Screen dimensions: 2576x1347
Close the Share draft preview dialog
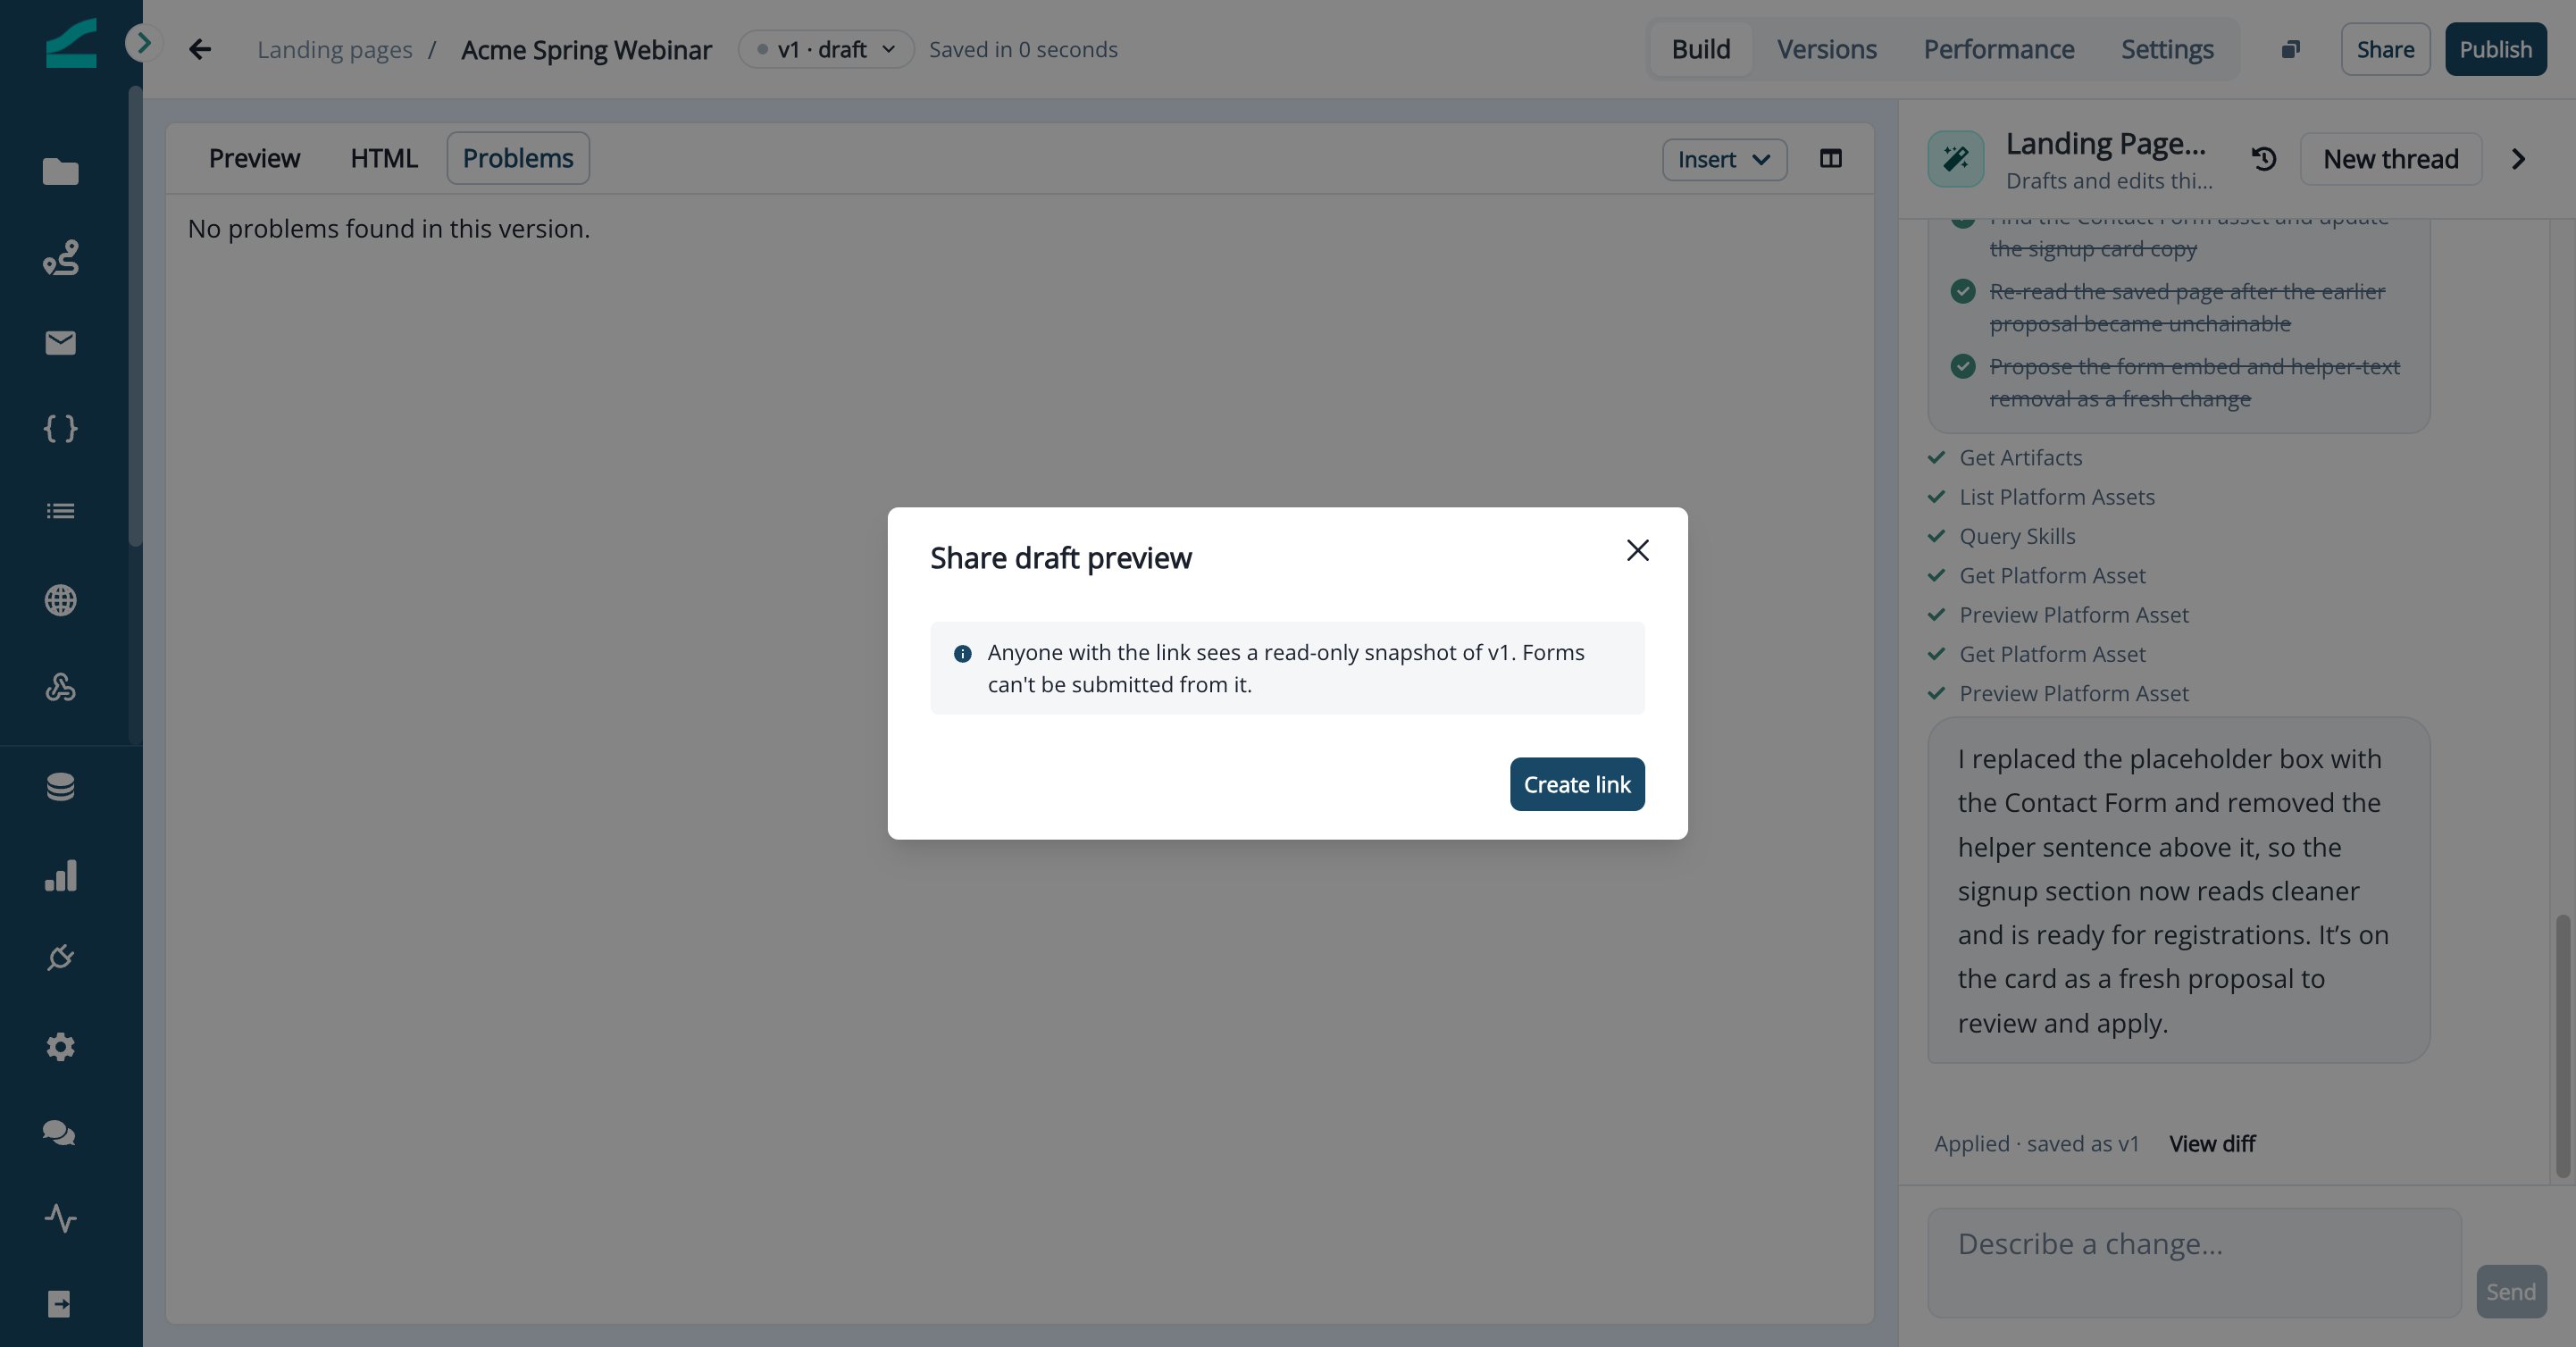point(1637,550)
